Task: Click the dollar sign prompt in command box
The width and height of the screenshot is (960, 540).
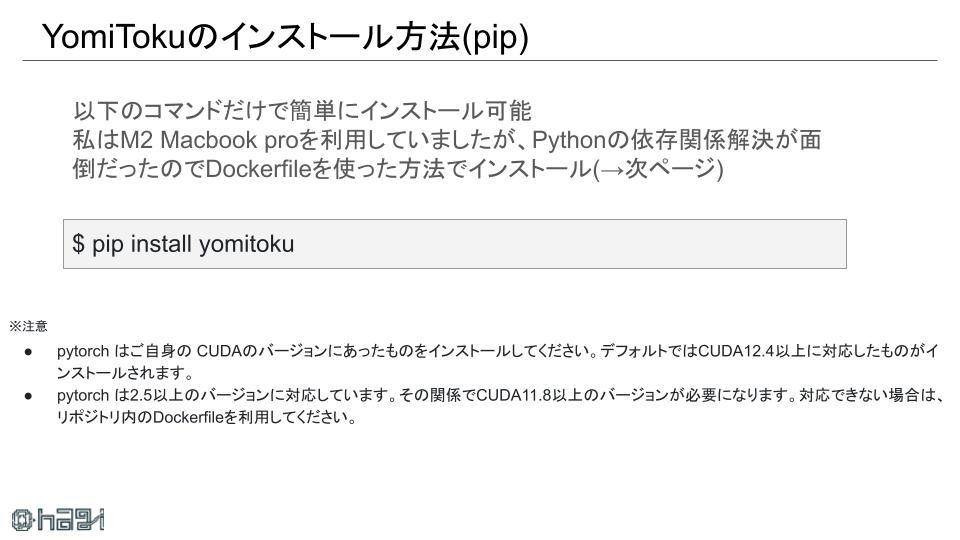Action: click(x=78, y=243)
